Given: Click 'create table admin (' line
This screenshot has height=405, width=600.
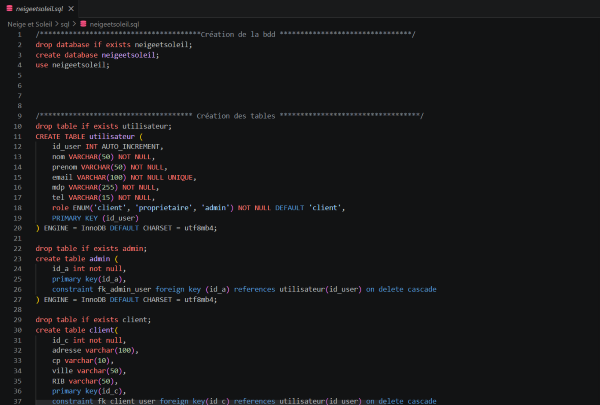Looking at the screenshot, I should [x=77, y=259].
